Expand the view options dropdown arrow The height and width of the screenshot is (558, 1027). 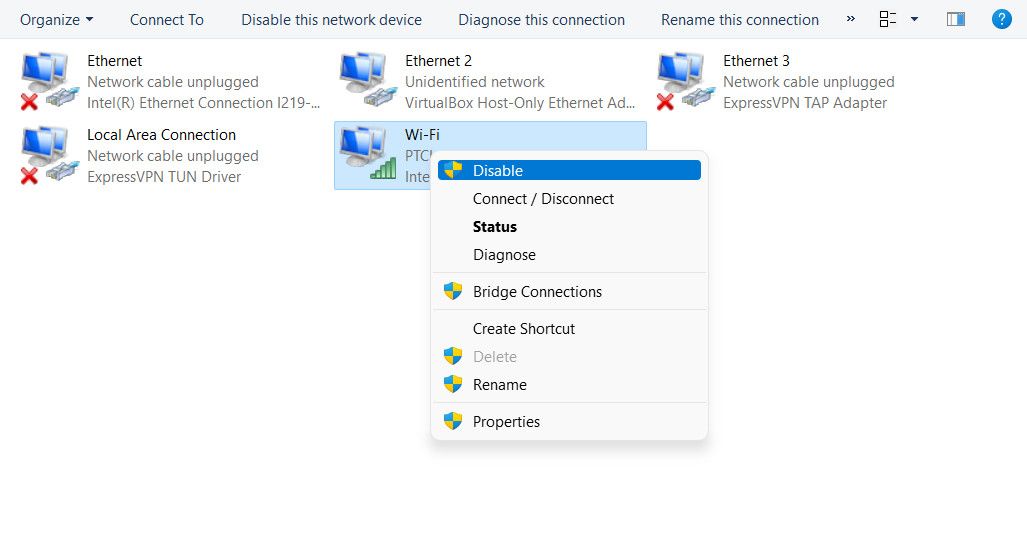(x=914, y=19)
